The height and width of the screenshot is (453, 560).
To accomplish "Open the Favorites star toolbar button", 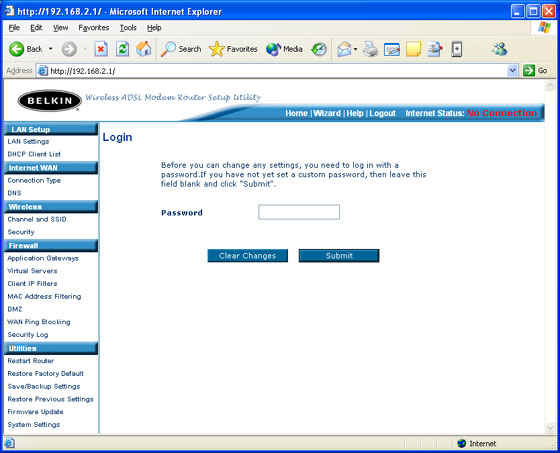I will point(233,49).
